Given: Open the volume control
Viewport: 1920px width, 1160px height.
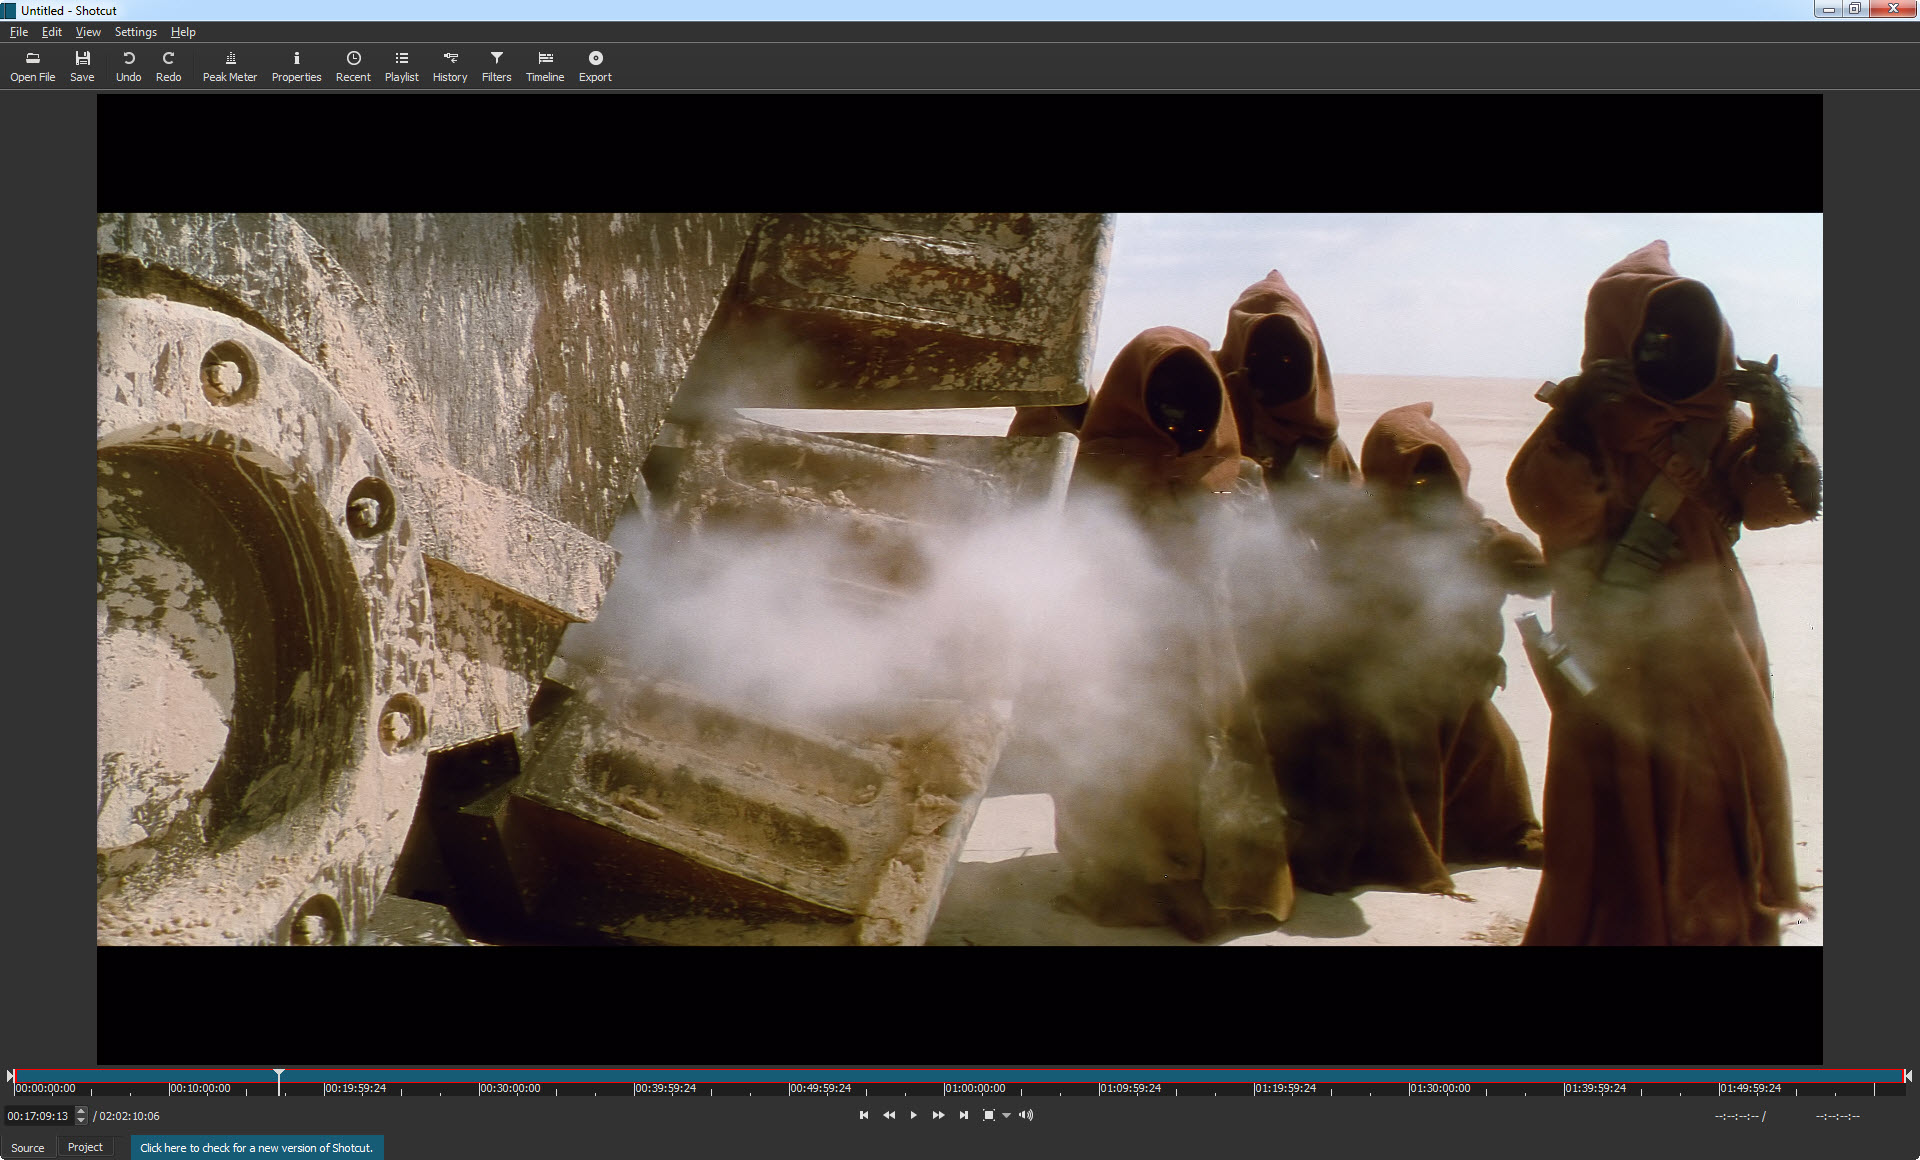Looking at the screenshot, I should pyautogui.click(x=1026, y=1115).
